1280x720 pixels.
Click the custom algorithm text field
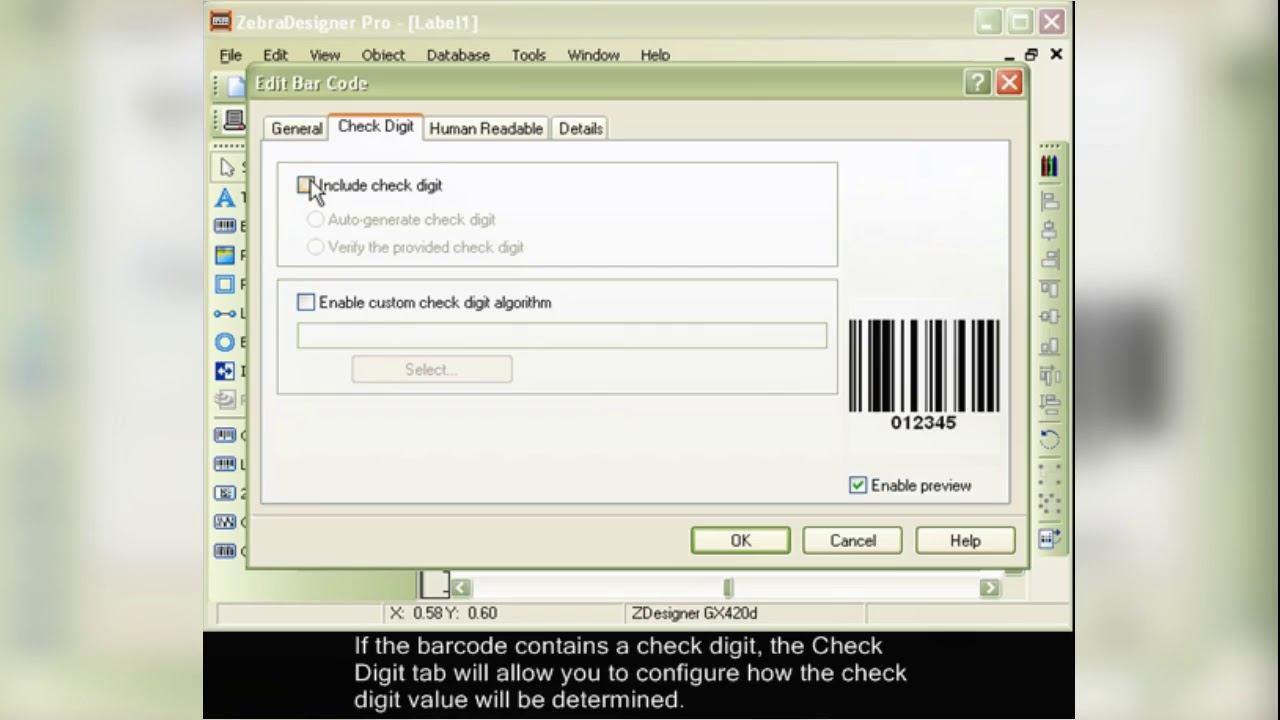click(x=562, y=335)
